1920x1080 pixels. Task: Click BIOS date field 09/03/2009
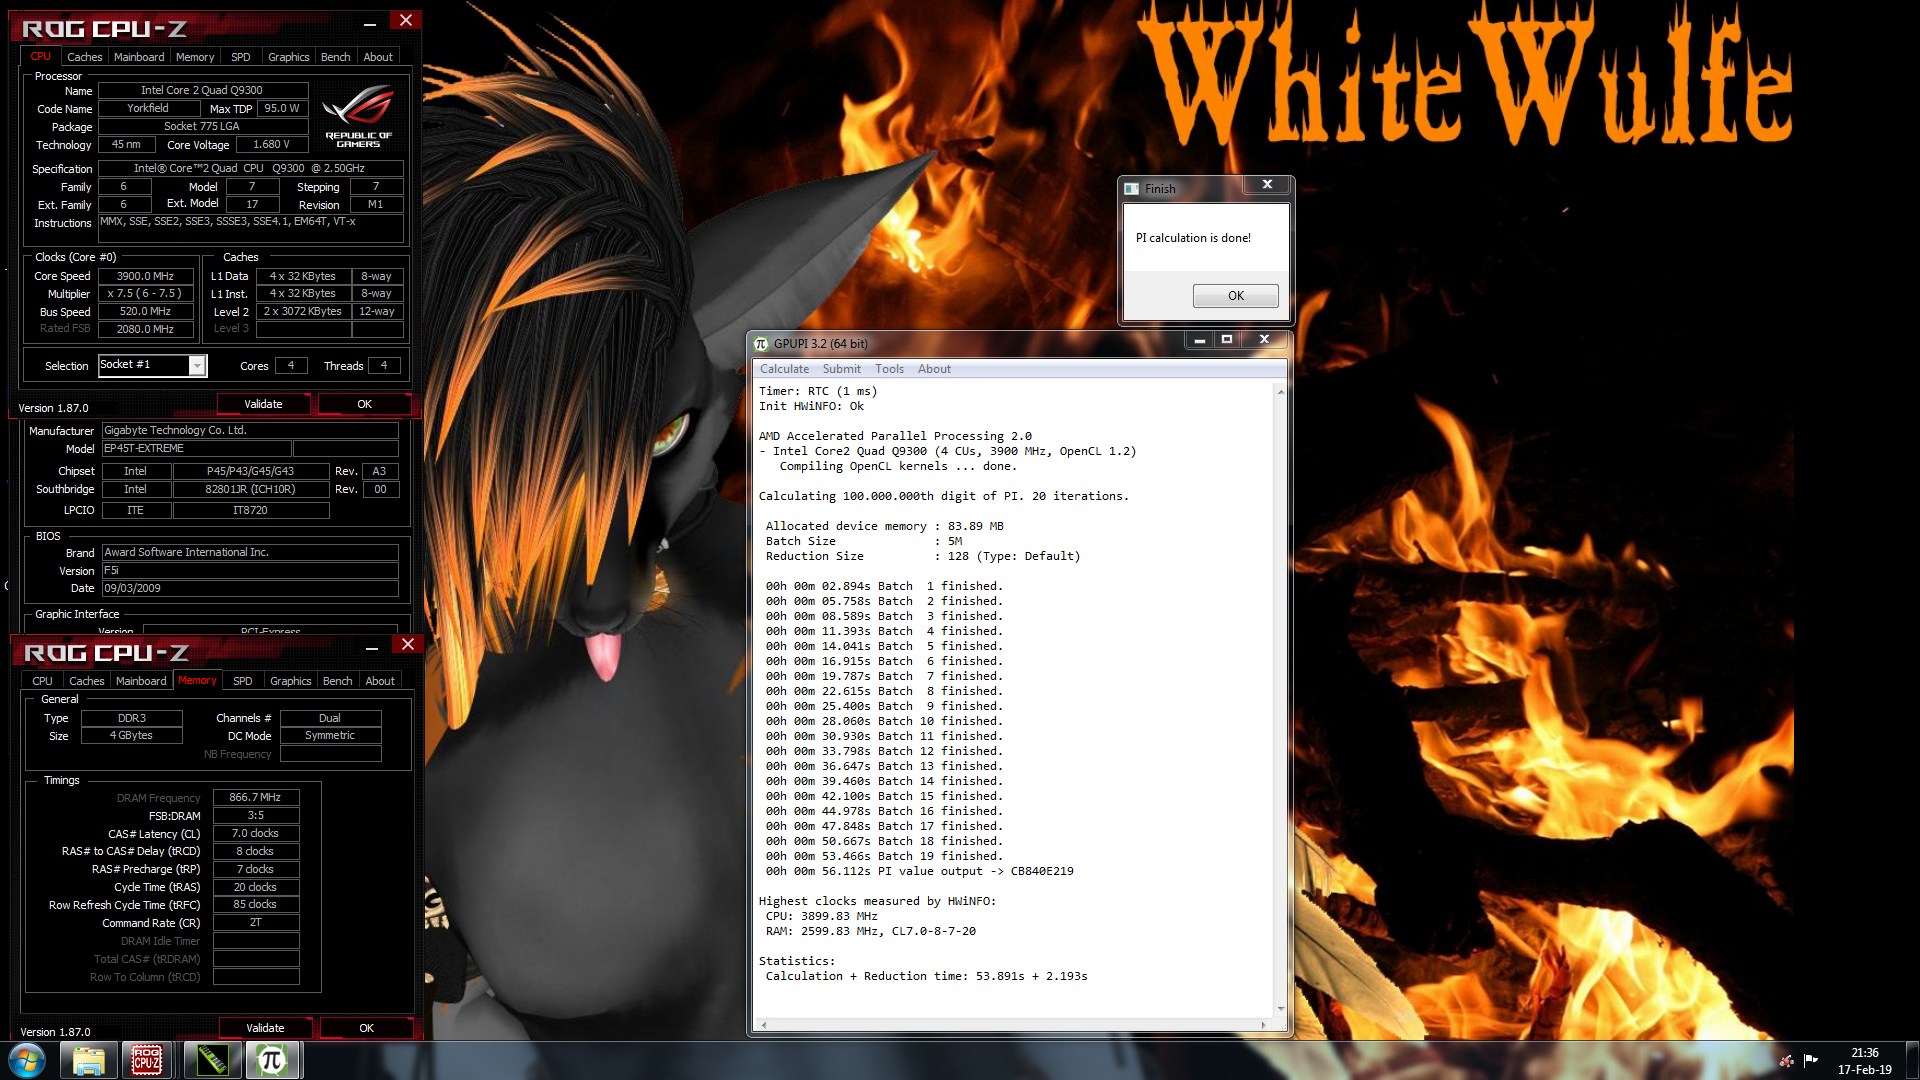coord(250,589)
